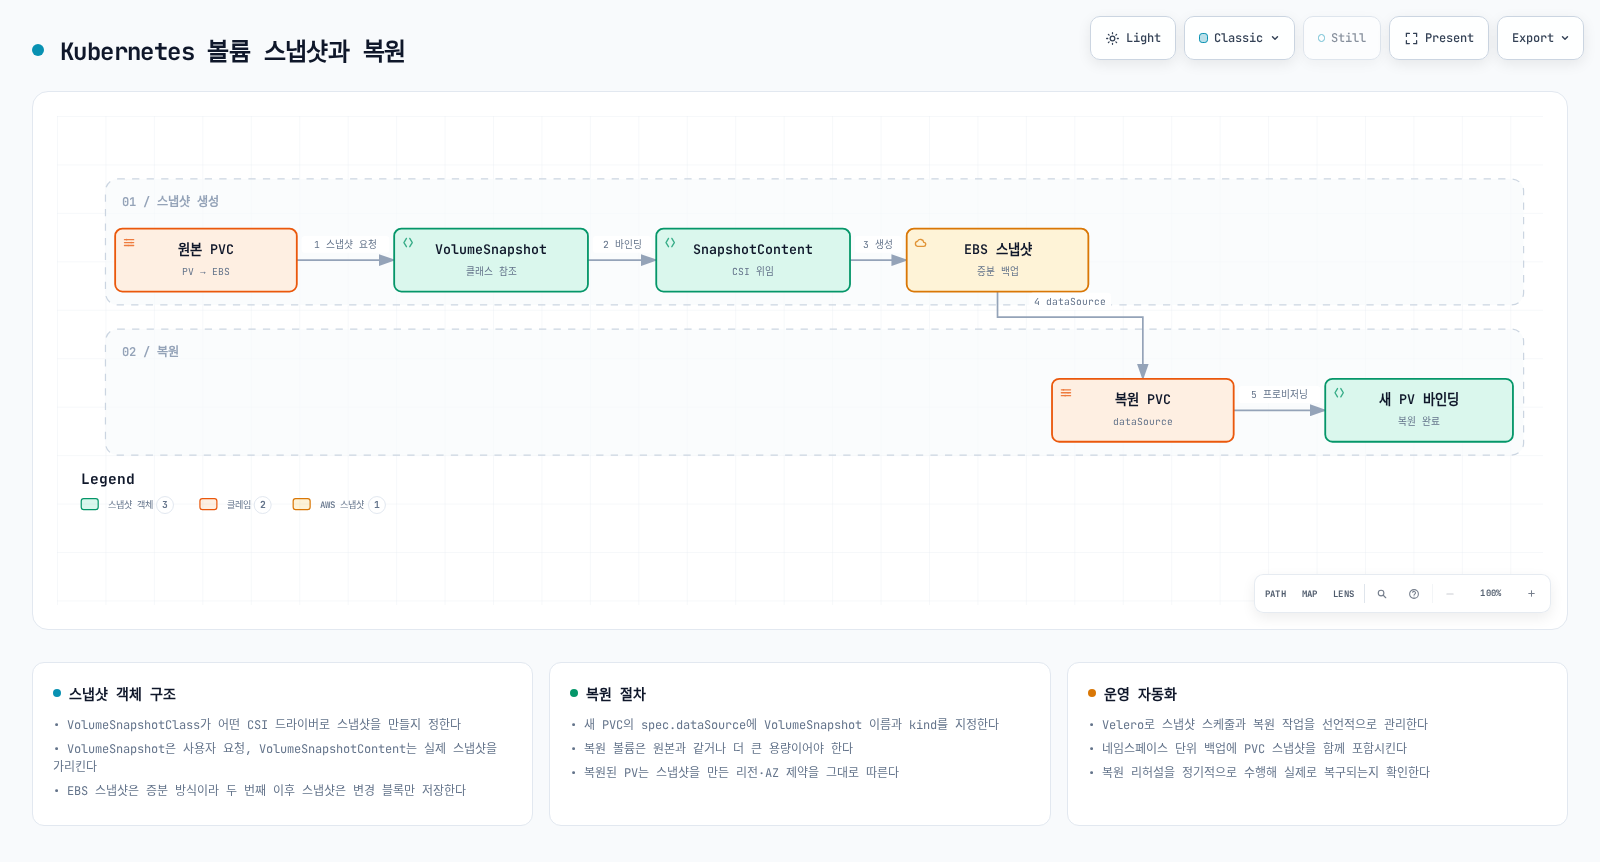Click the database icon on 복원 PVC node
This screenshot has height=862, width=1600.
(x=1066, y=393)
